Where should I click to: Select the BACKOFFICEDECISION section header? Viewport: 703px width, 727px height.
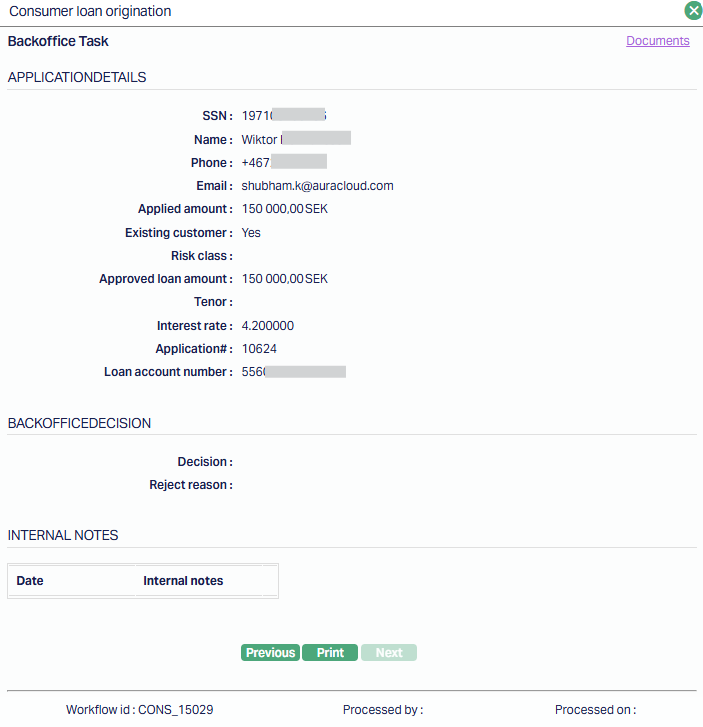click(79, 423)
